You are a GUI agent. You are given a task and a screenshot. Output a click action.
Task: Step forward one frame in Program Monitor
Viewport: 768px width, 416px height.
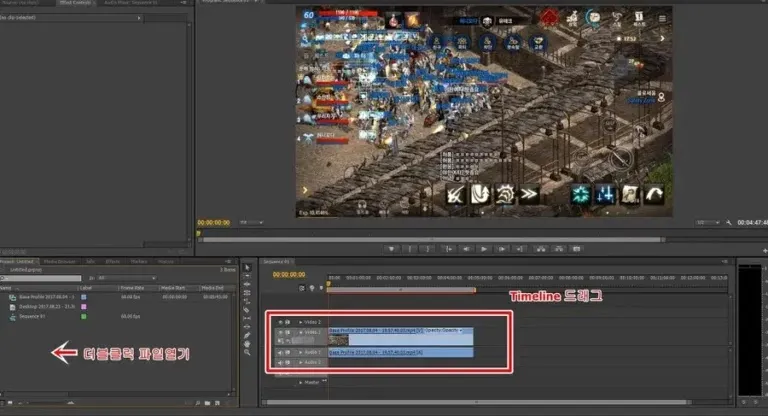coord(502,249)
